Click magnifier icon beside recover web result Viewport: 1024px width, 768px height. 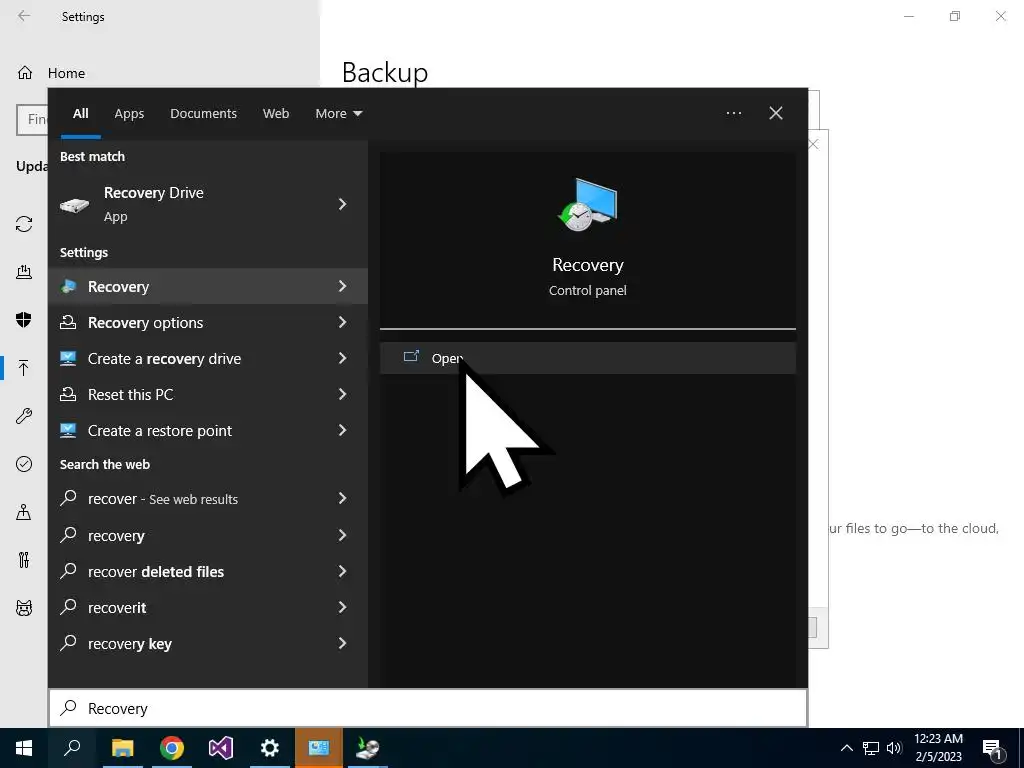coord(68,498)
